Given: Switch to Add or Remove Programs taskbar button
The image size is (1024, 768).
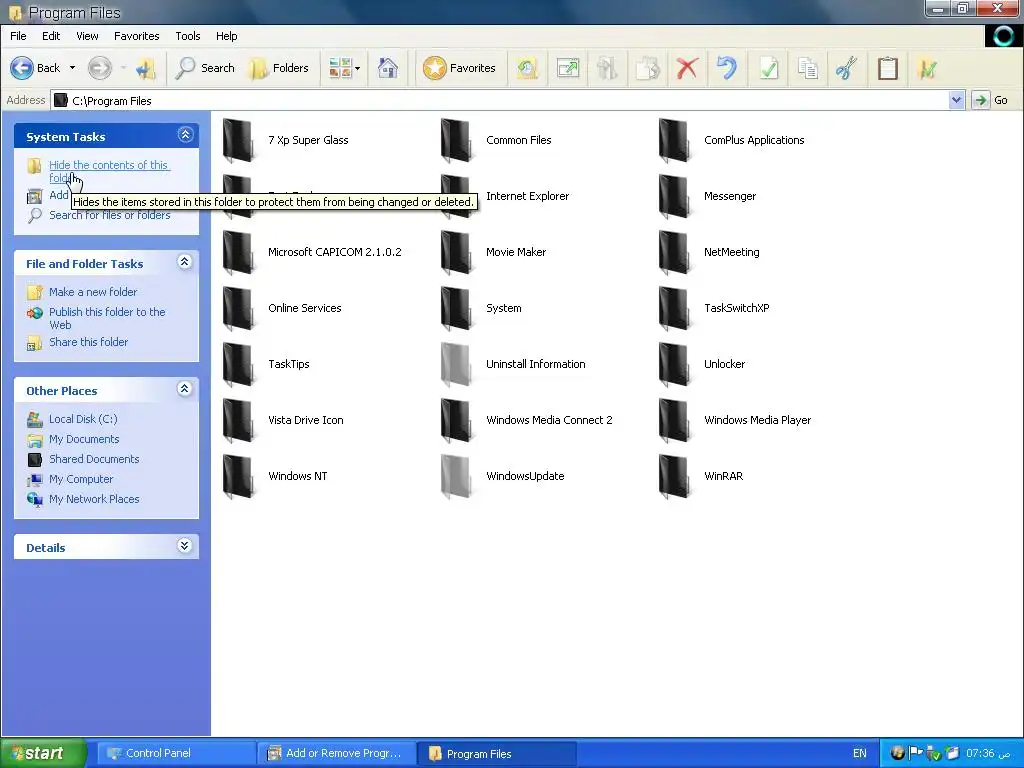Looking at the screenshot, I should [336, 753].
